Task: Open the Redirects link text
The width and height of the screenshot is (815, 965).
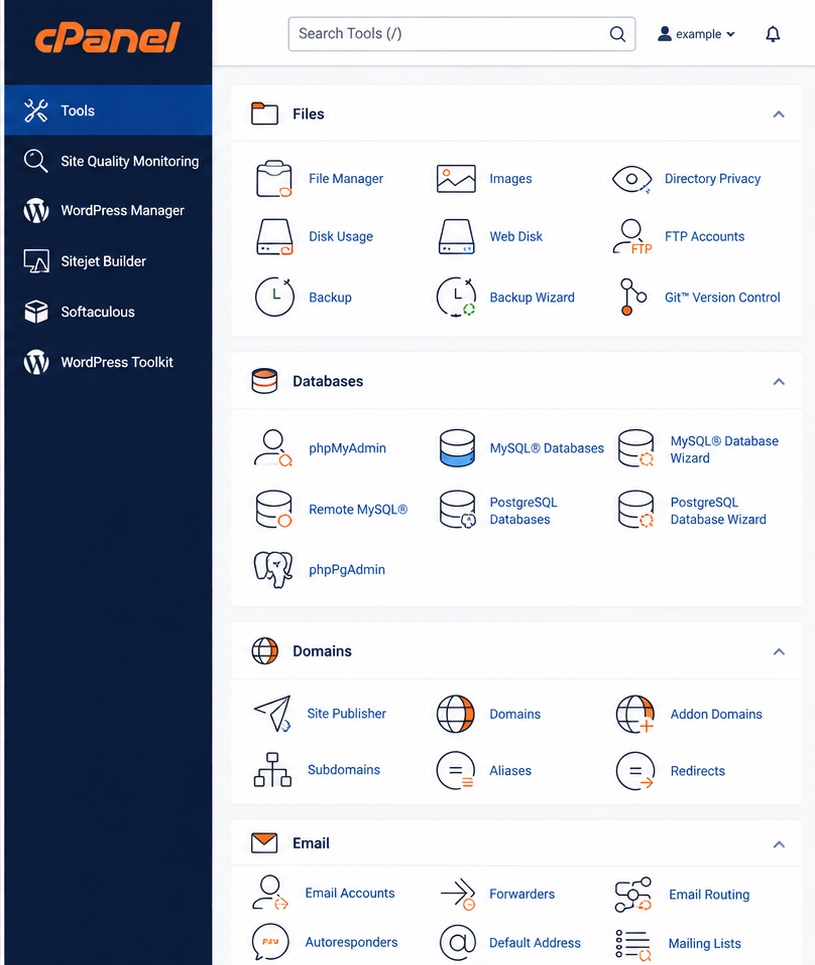Action: (x=697, y=771)
